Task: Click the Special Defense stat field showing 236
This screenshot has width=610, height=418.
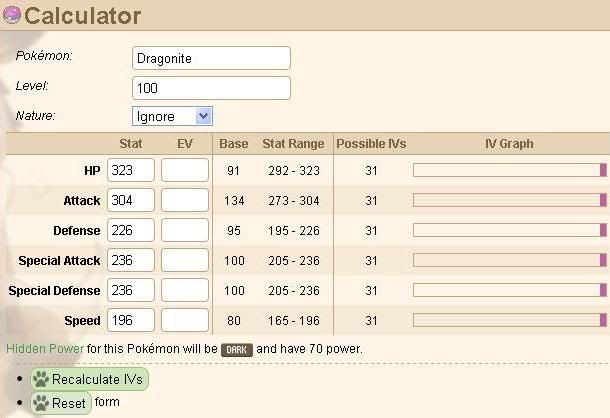Action: (131, 290)
